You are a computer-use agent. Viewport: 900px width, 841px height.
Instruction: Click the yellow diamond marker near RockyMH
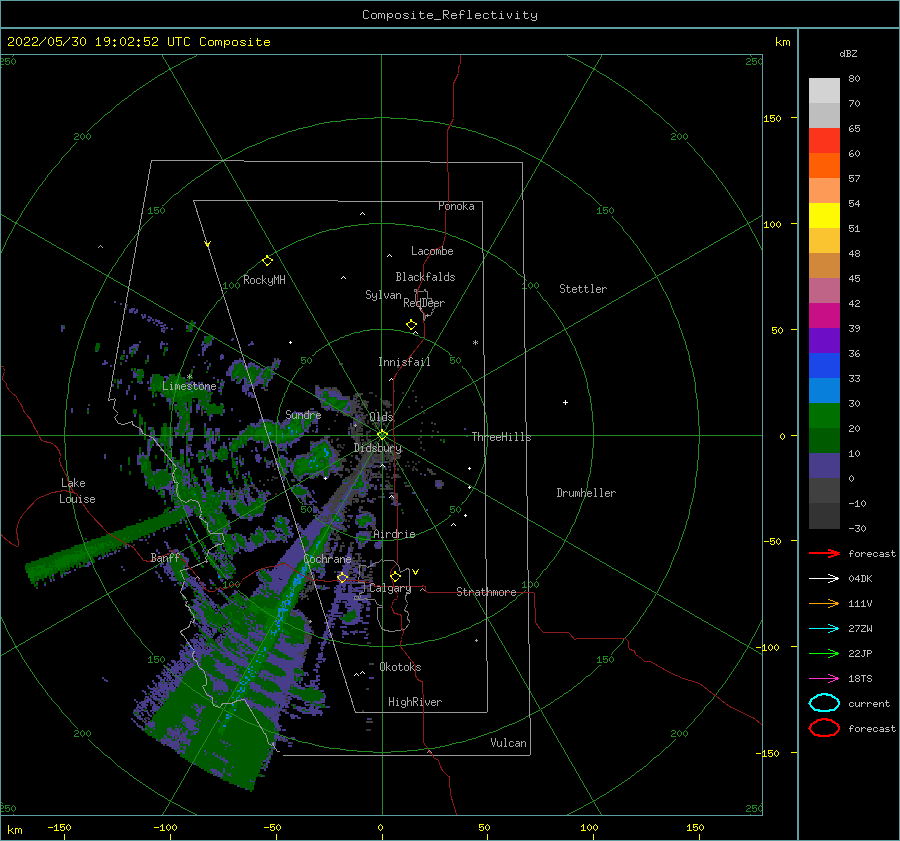(267, 261)
